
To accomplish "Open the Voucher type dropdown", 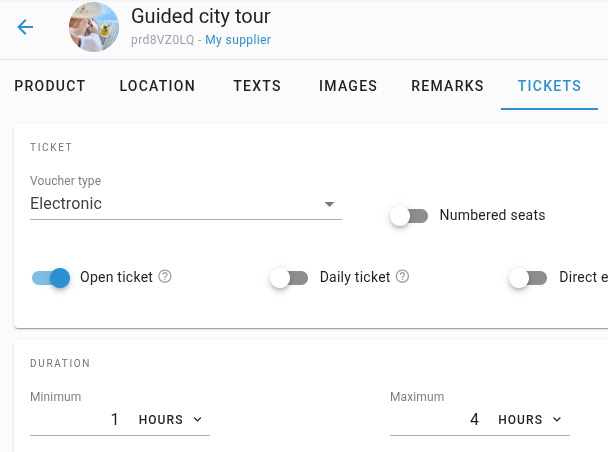I will pyautogui.click(x=186, y=204).
